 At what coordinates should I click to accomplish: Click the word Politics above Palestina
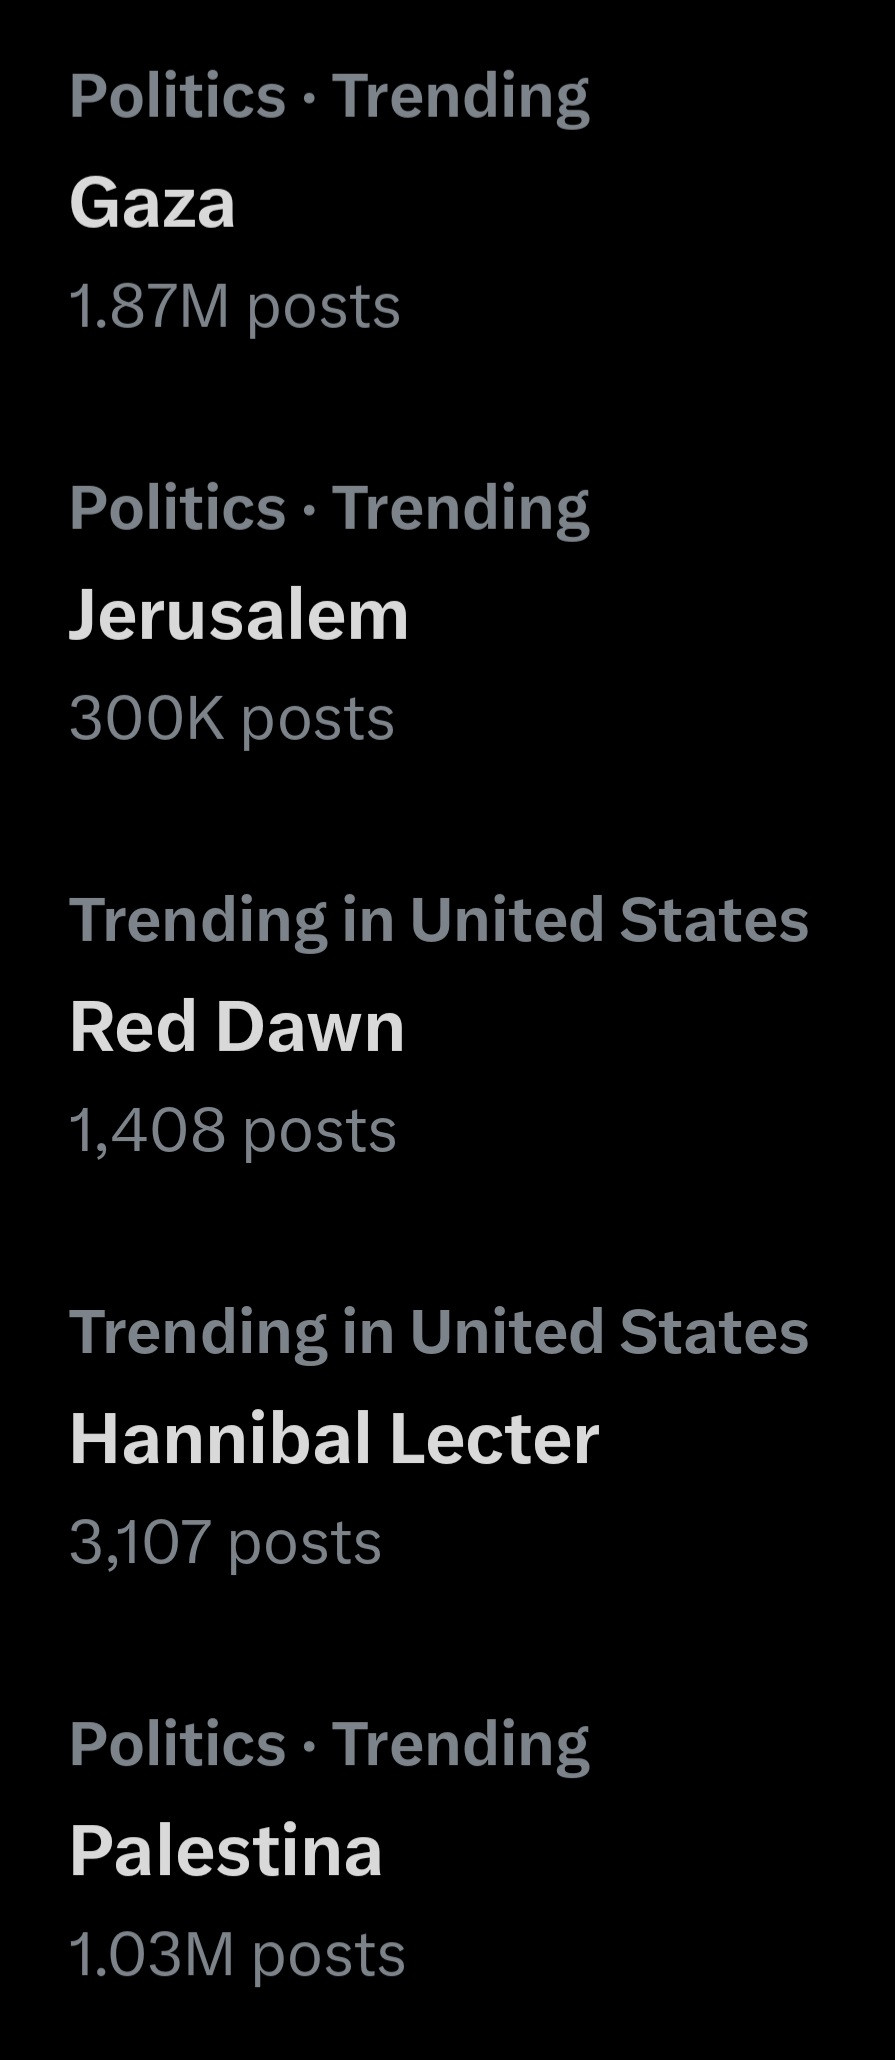(178, 1744)
